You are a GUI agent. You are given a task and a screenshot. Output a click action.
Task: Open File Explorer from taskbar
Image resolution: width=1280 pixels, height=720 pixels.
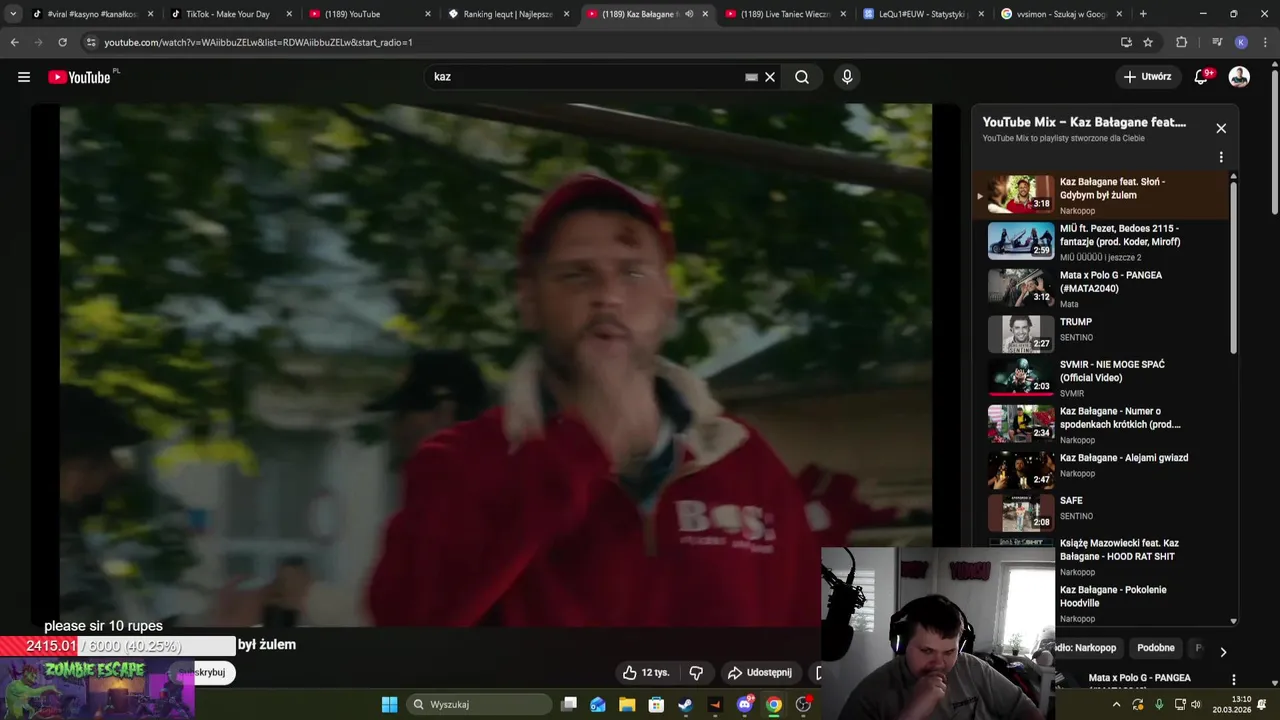pos(627,704)
